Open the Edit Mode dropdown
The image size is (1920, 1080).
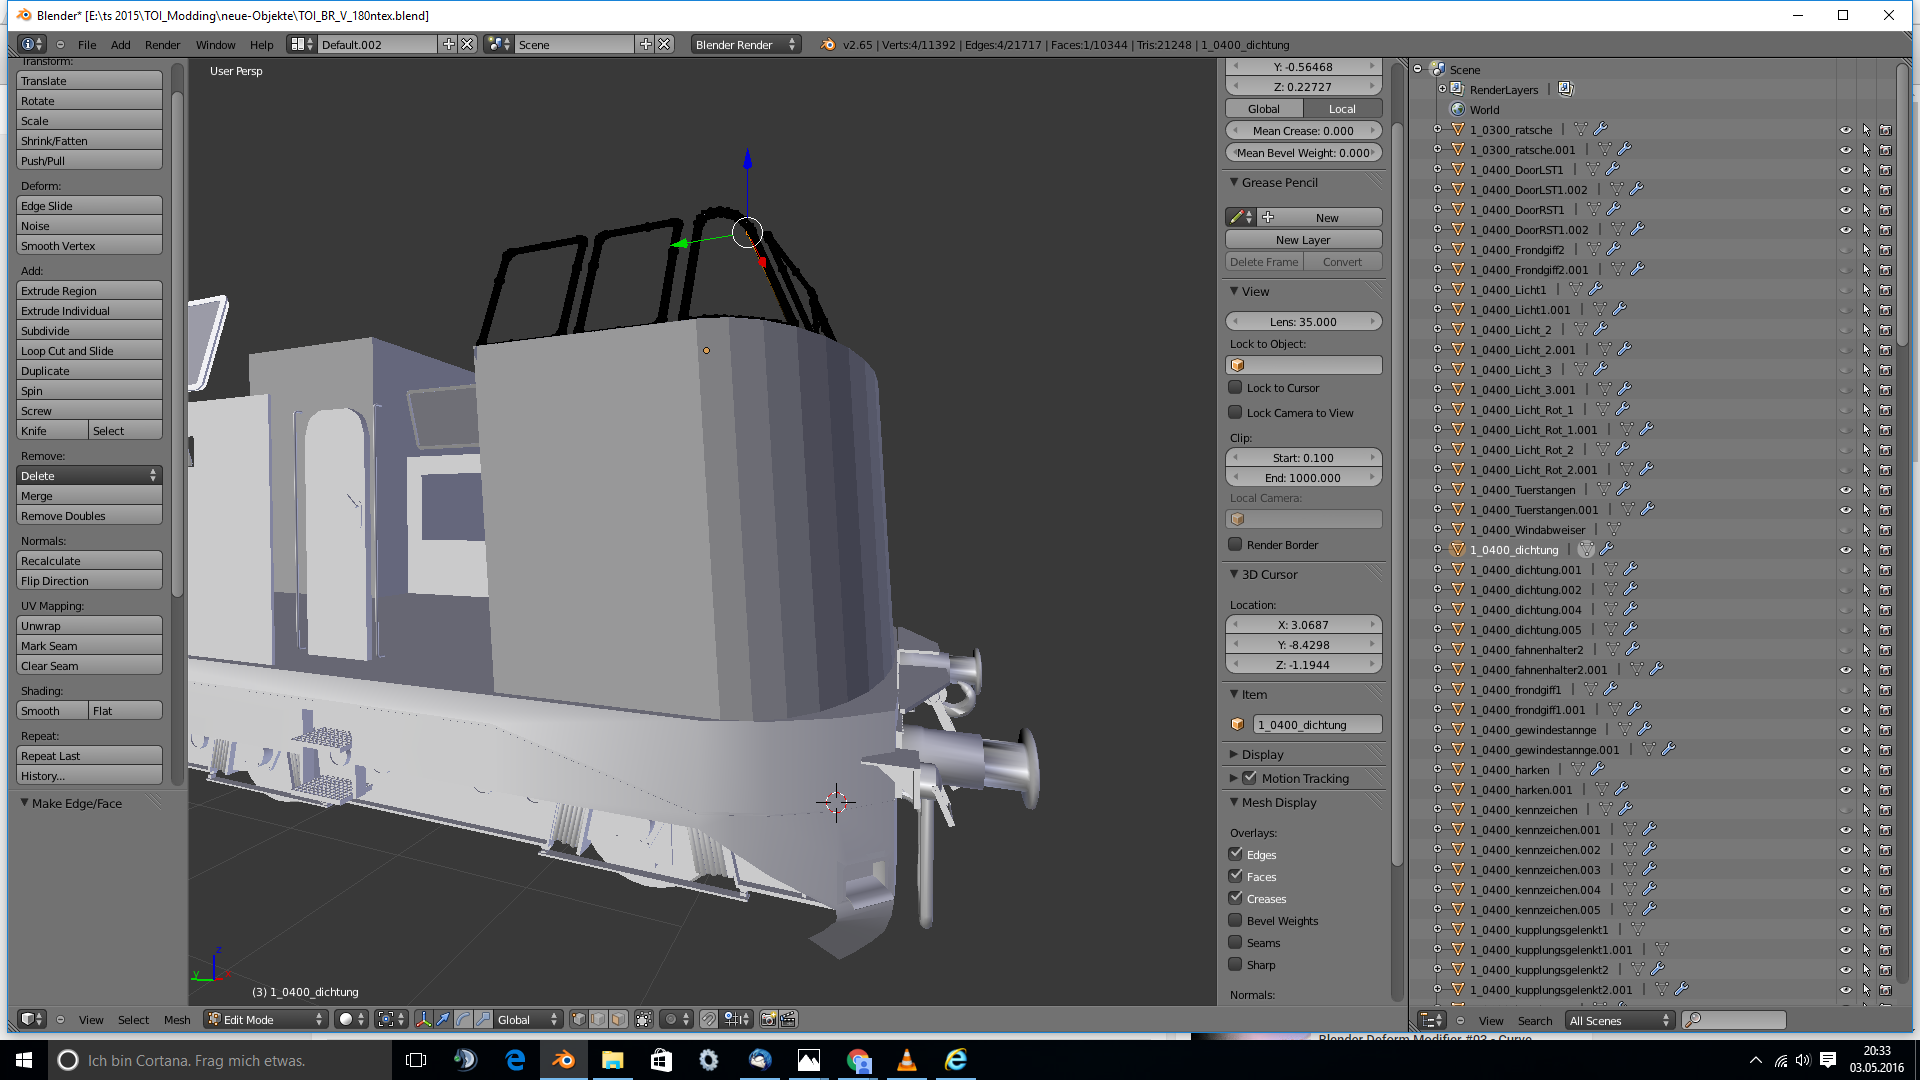pyautogui.click(x=266, y=1019)
